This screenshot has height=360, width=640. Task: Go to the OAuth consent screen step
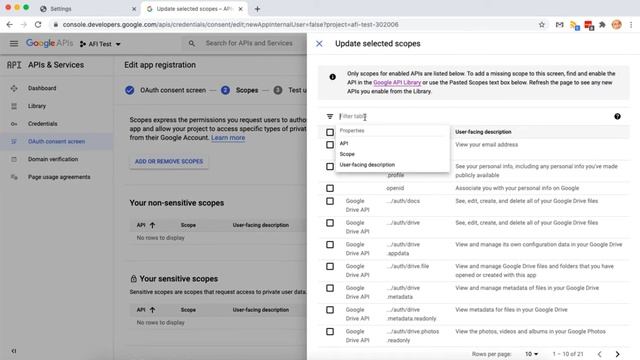click(165, 90)
